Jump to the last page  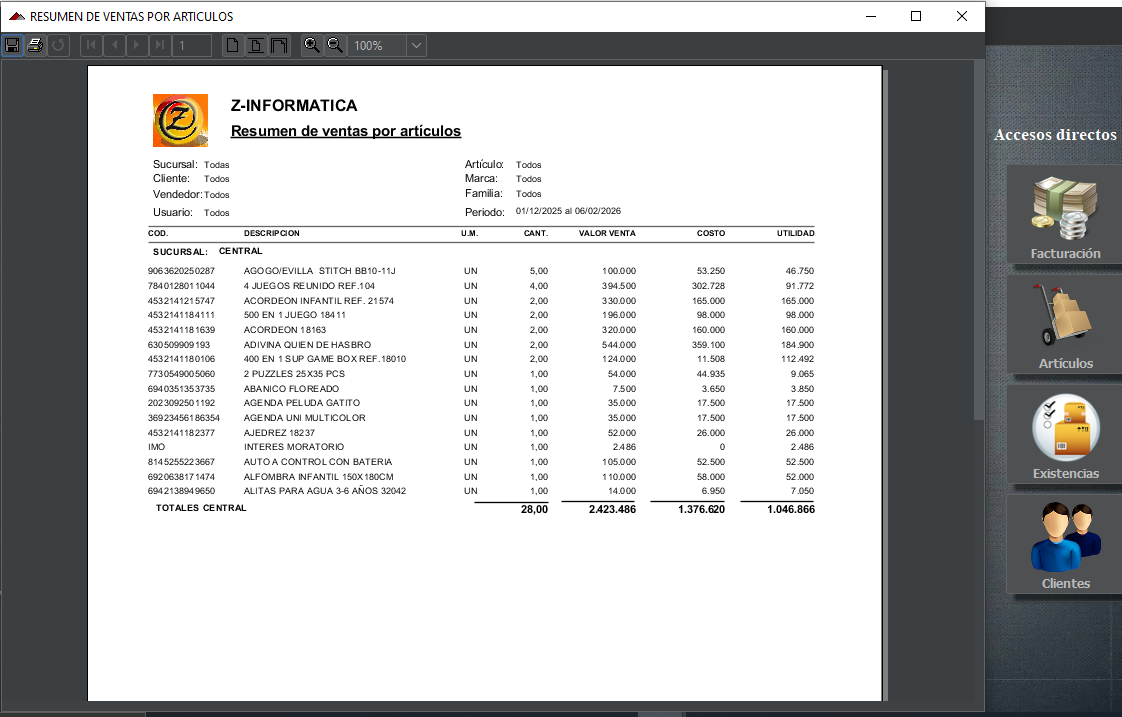(159, 44)
